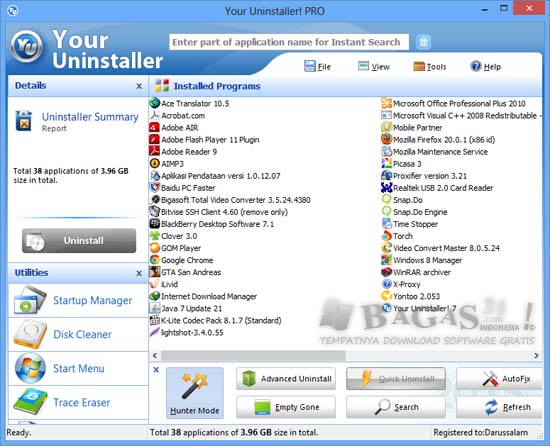Open the Help menu
The image size is (550, 446).
pyautogui.click(x=486, y=66)
